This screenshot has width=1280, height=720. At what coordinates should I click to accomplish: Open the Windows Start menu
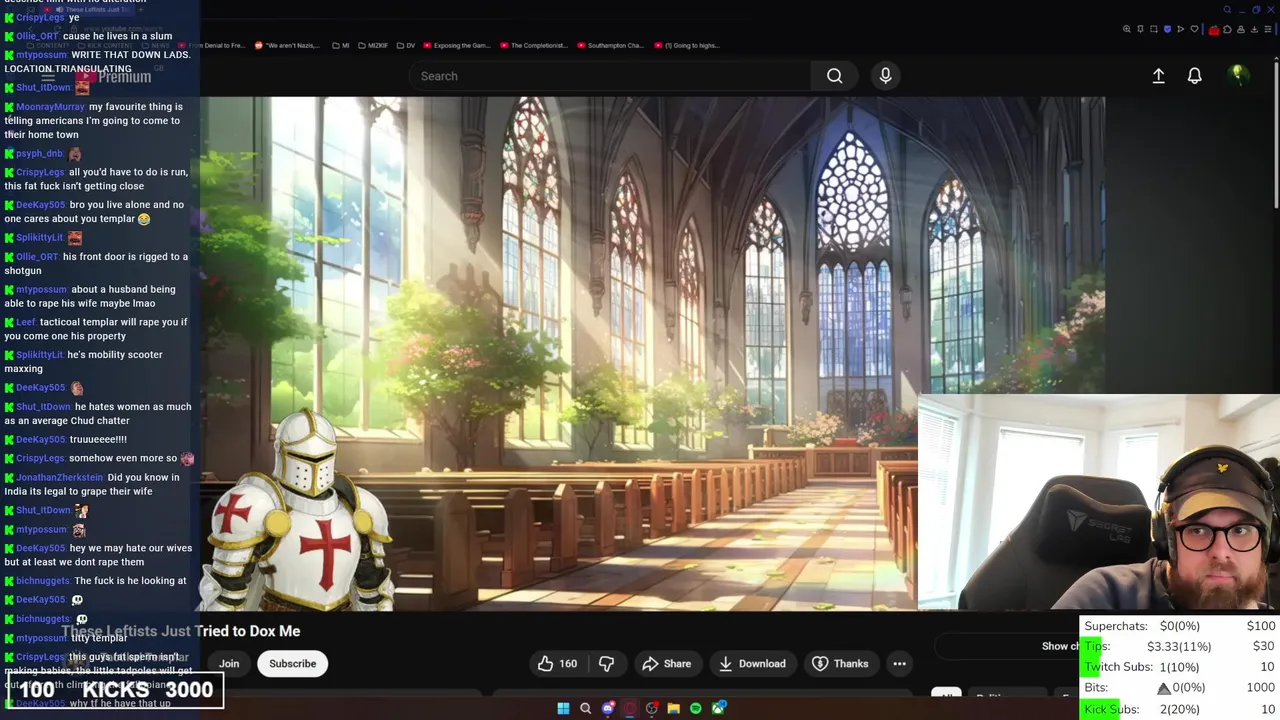563,709
